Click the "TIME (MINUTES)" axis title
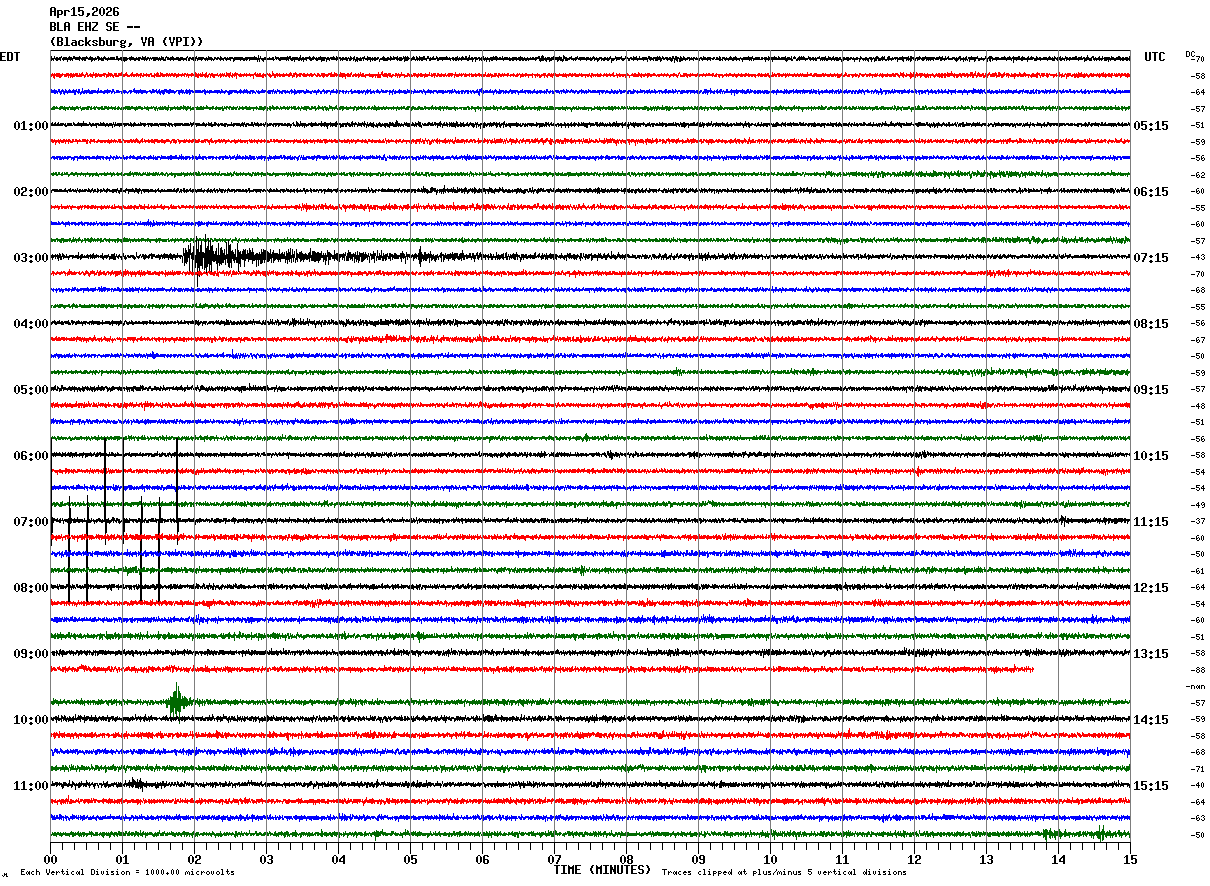This screenshot has height=886, width=1210. tap(602, 870)
